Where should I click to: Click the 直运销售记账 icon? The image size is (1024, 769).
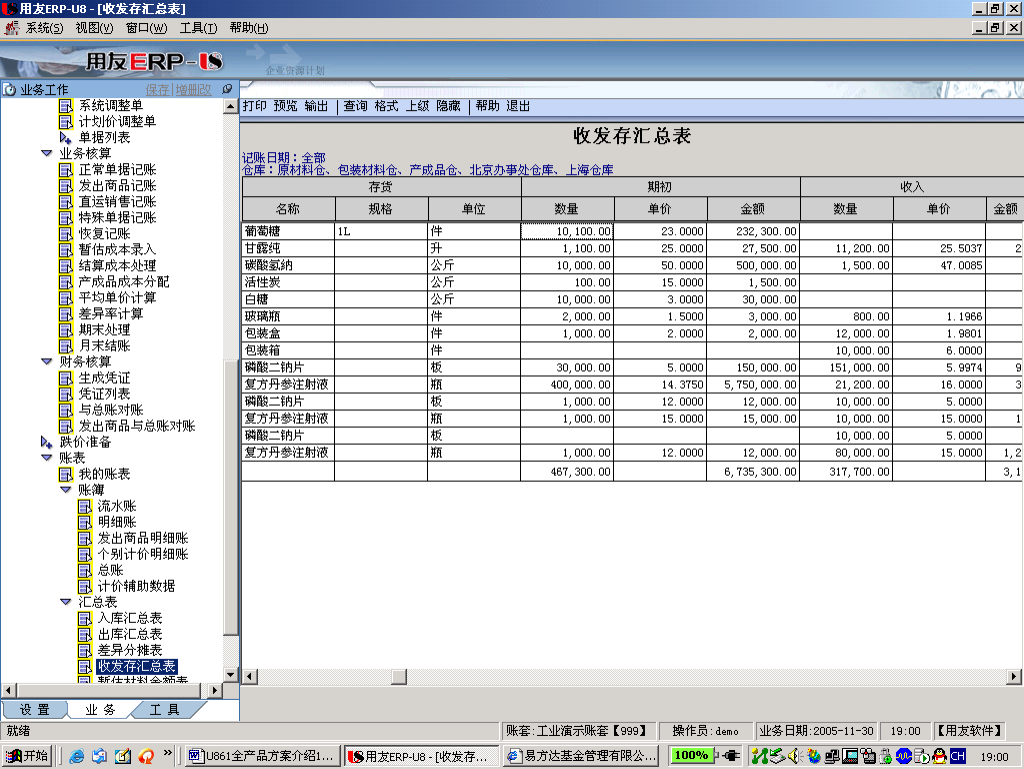(x=66, y=202)
